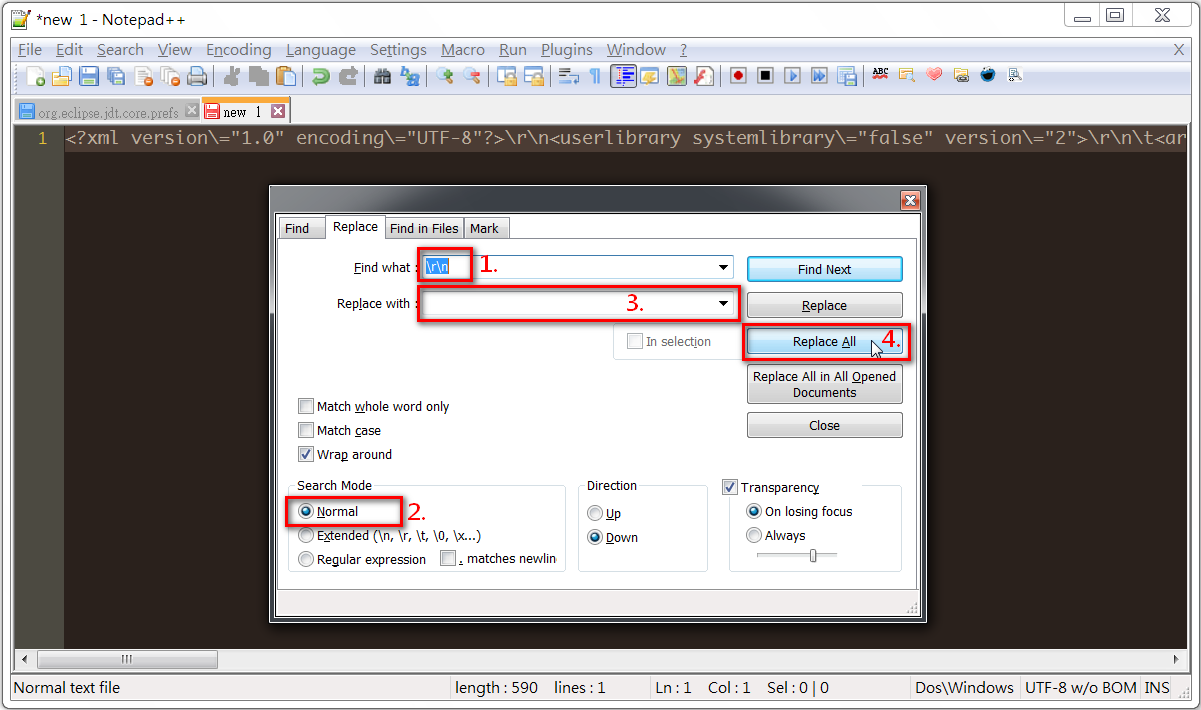Screen dimensions: 1201x710
Task: Click UTF-8 w/o BOM status entry
Action: pyautogui.click(x=1080, y=688)
